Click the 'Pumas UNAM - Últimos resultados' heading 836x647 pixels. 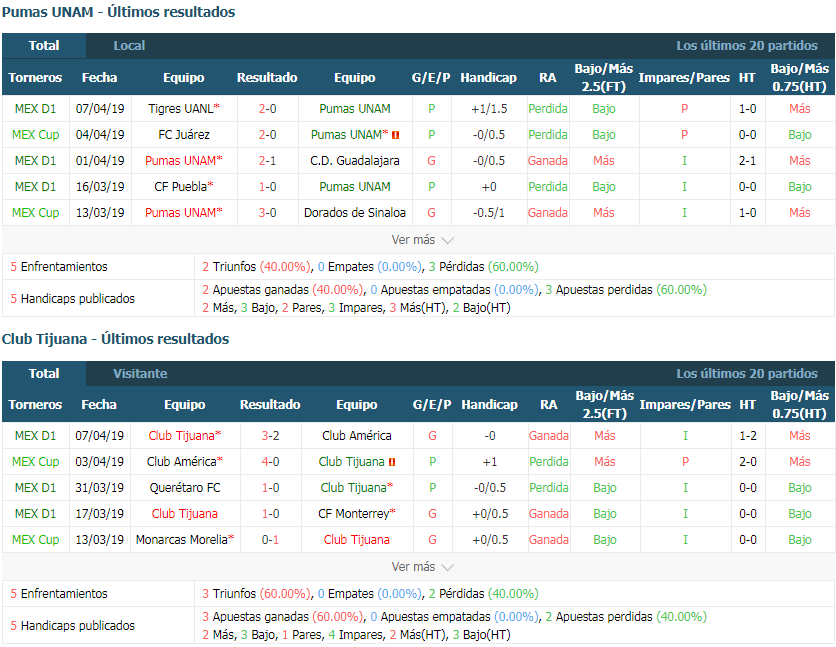tap(118, 12)
